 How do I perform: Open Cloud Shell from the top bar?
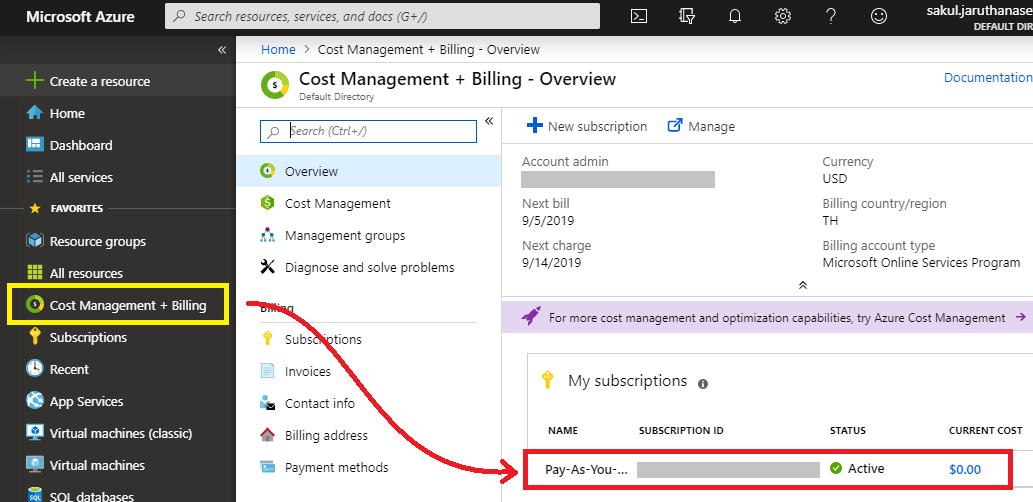point(638,16)
